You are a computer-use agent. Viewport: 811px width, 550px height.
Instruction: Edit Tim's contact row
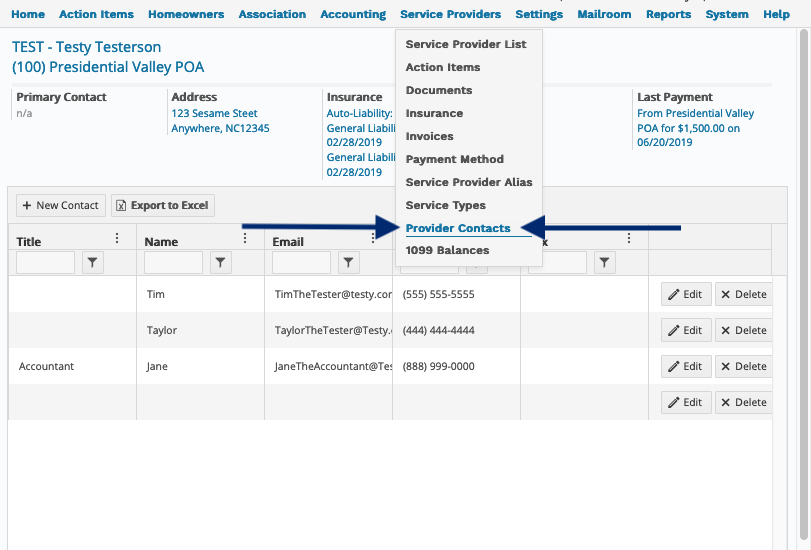[x=686, y=294]
